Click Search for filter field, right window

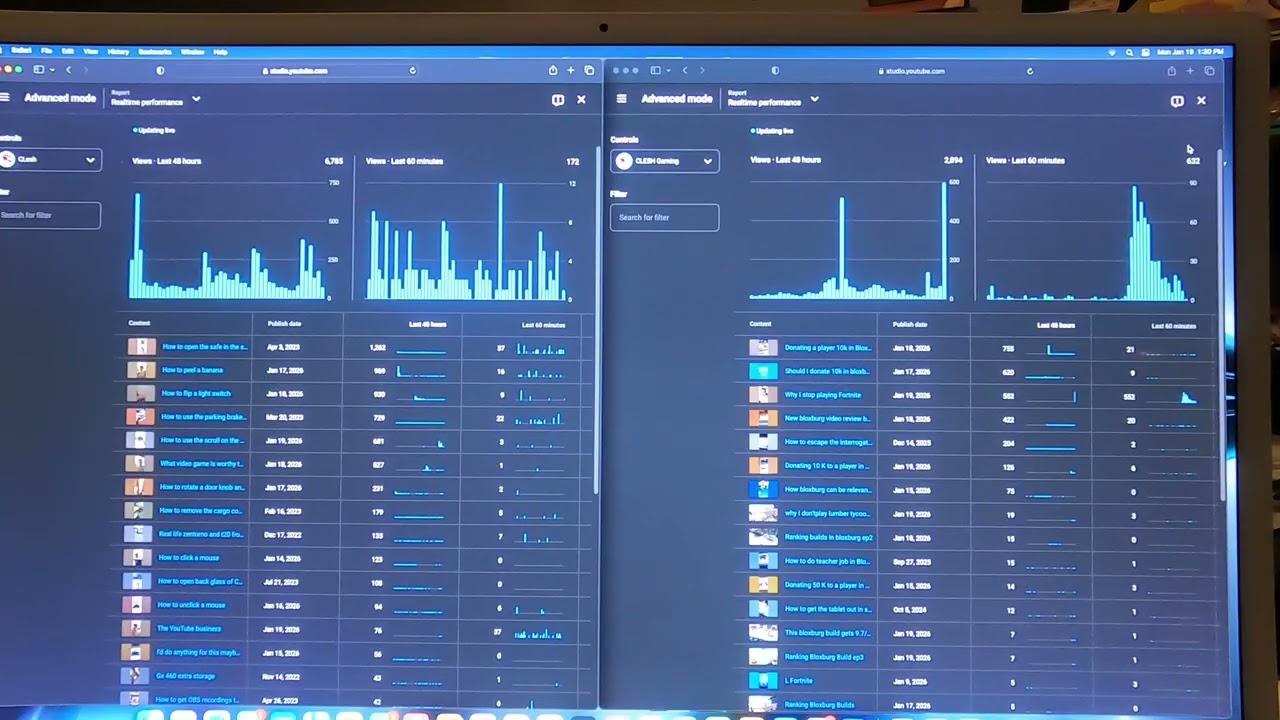pyautogui.click(x=664, y=217)
